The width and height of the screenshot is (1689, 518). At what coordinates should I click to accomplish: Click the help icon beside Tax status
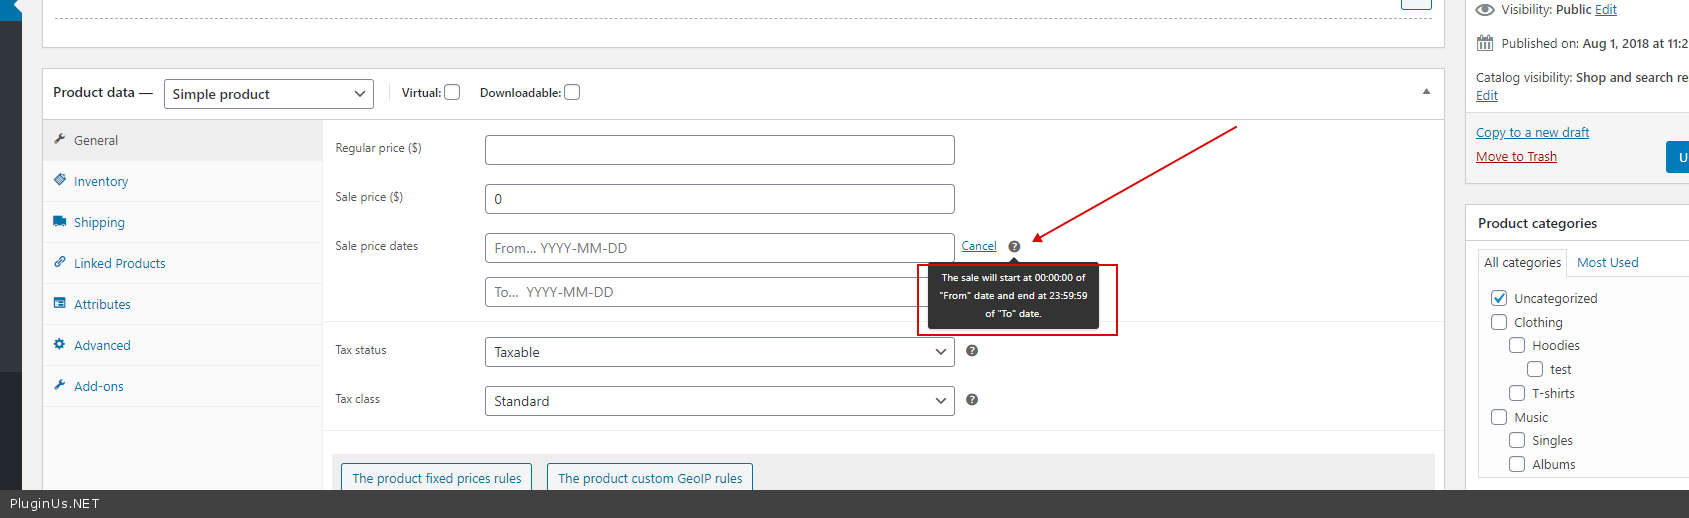[972, 350]
